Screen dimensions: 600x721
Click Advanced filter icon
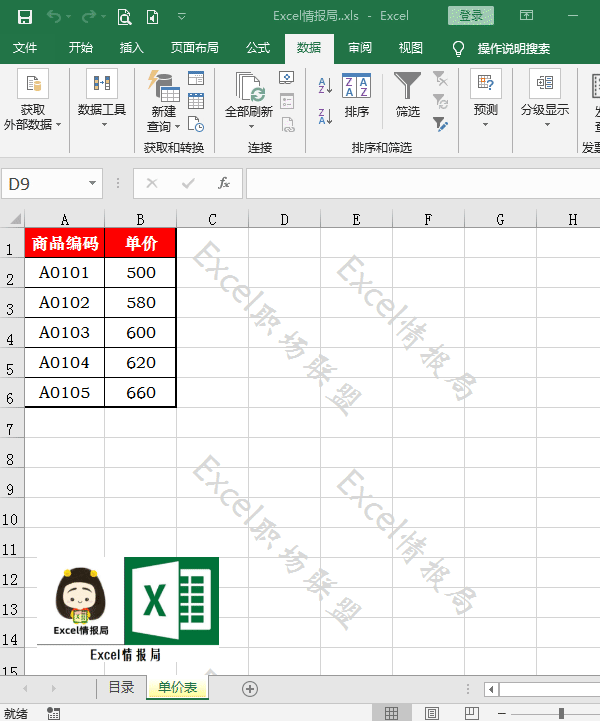pos(440,124)
